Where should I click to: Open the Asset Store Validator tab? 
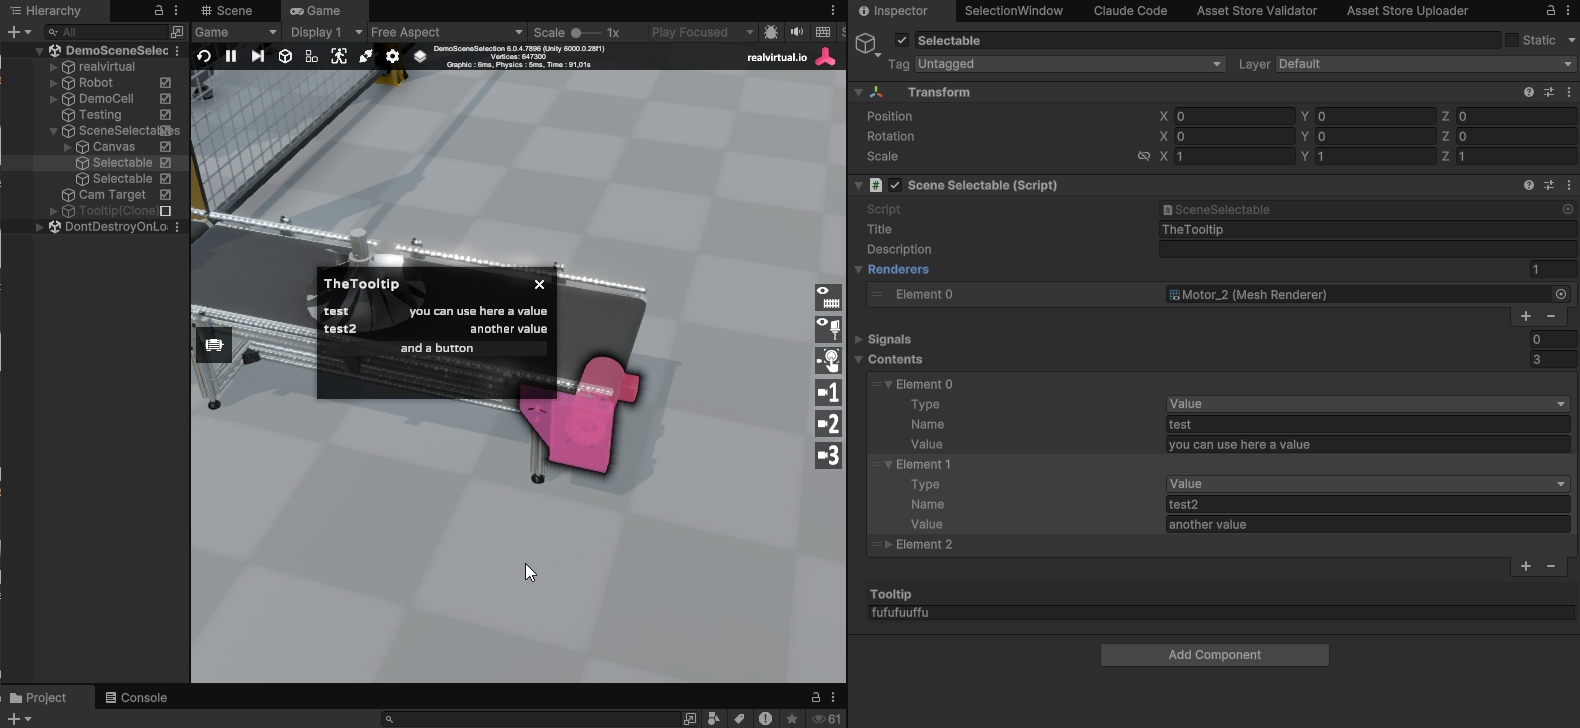pyautogui.click(x=1257, y=11)
